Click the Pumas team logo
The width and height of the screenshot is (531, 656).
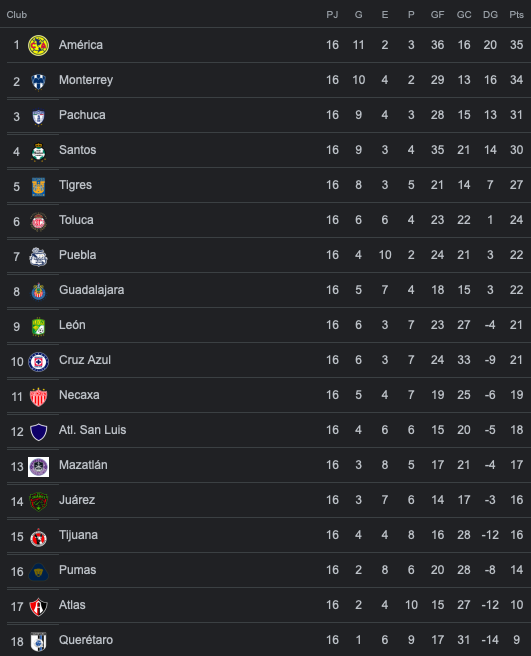[x=38, y=572]
